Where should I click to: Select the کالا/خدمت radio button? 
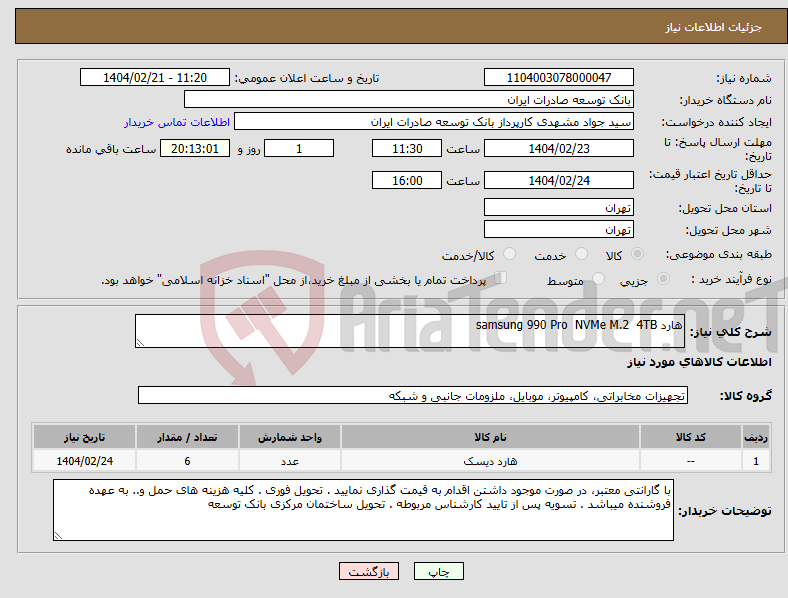509,254
